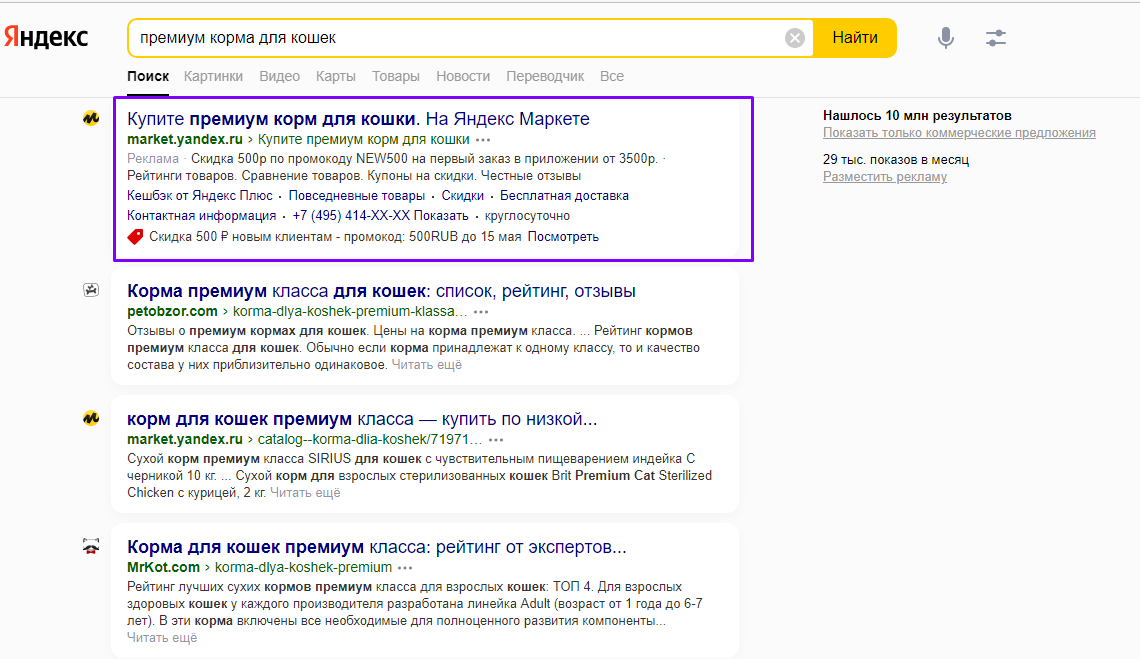Click the Yandex Market favicon on the first result
Screen dimensions: 1140x659
[91, 118]
